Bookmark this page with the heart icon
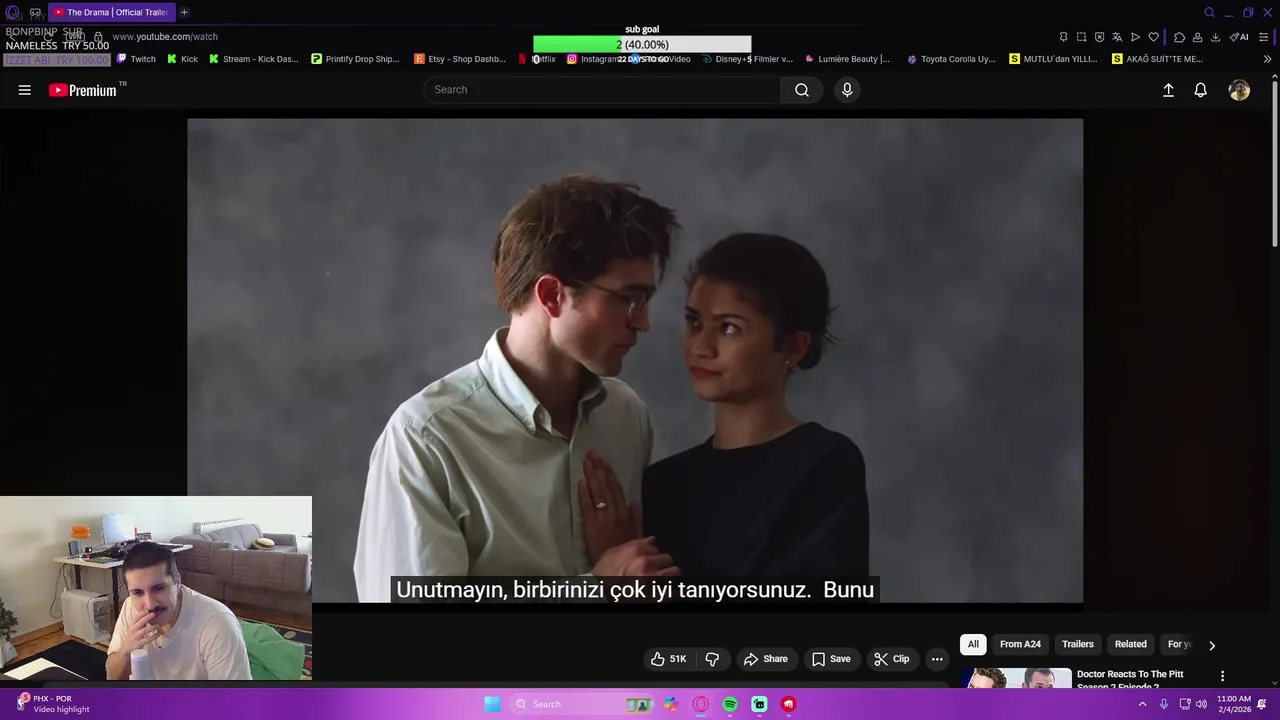Screen dimensions: 1280x720 (1153, 37)
